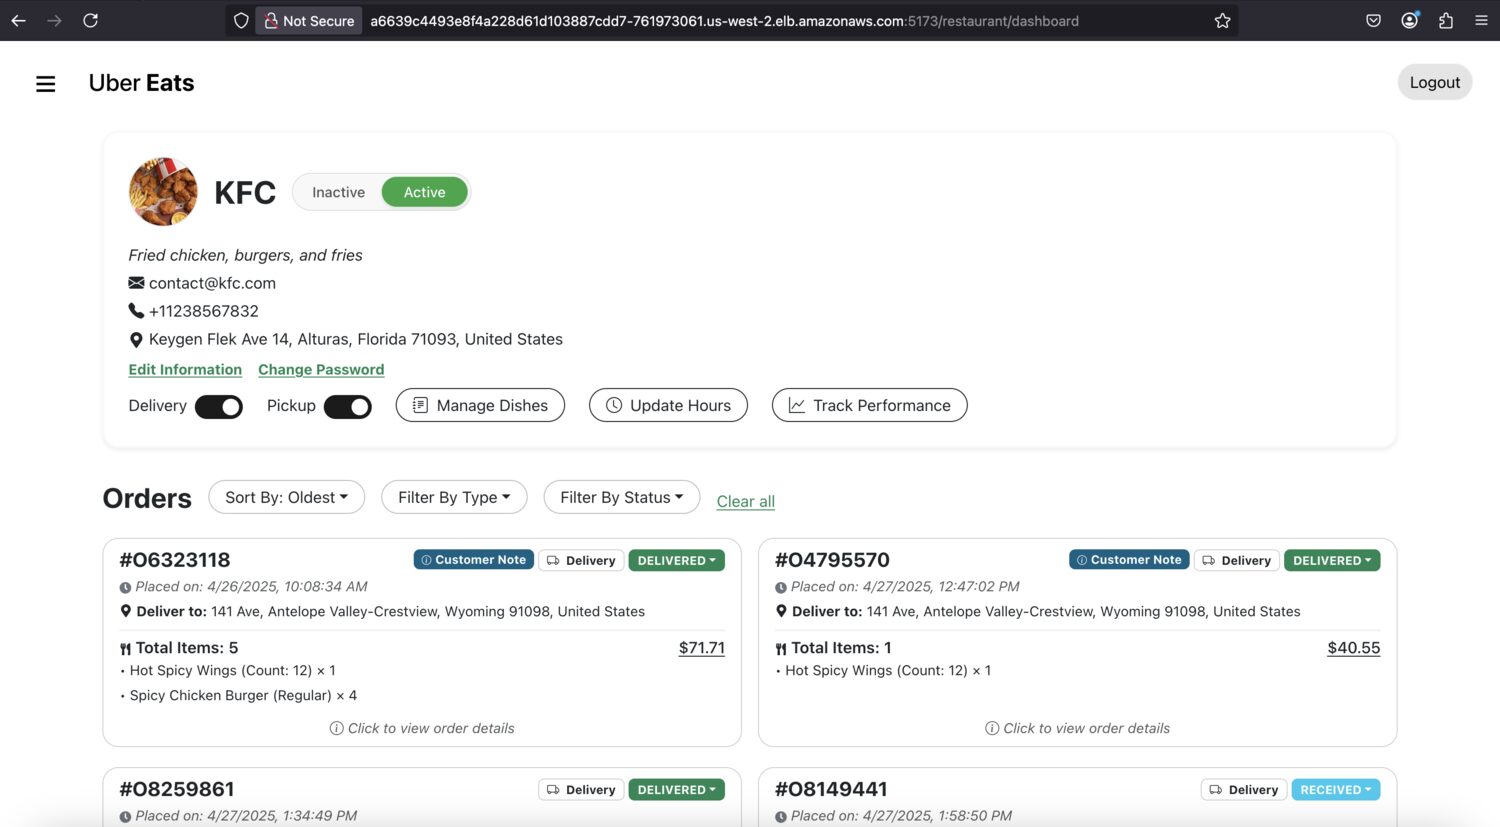Image resolution: width=1500 pixels, height=827 pixels.
Task: Open order #06323118 heading
Action: 175,560
